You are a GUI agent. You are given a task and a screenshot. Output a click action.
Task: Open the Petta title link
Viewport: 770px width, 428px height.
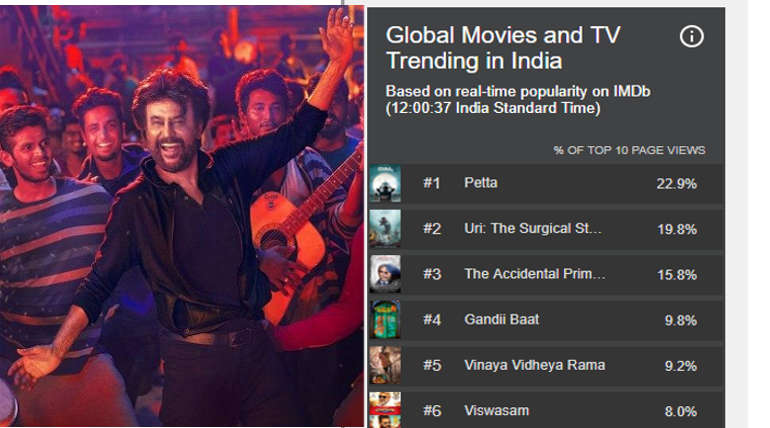(x=480, y=183)
